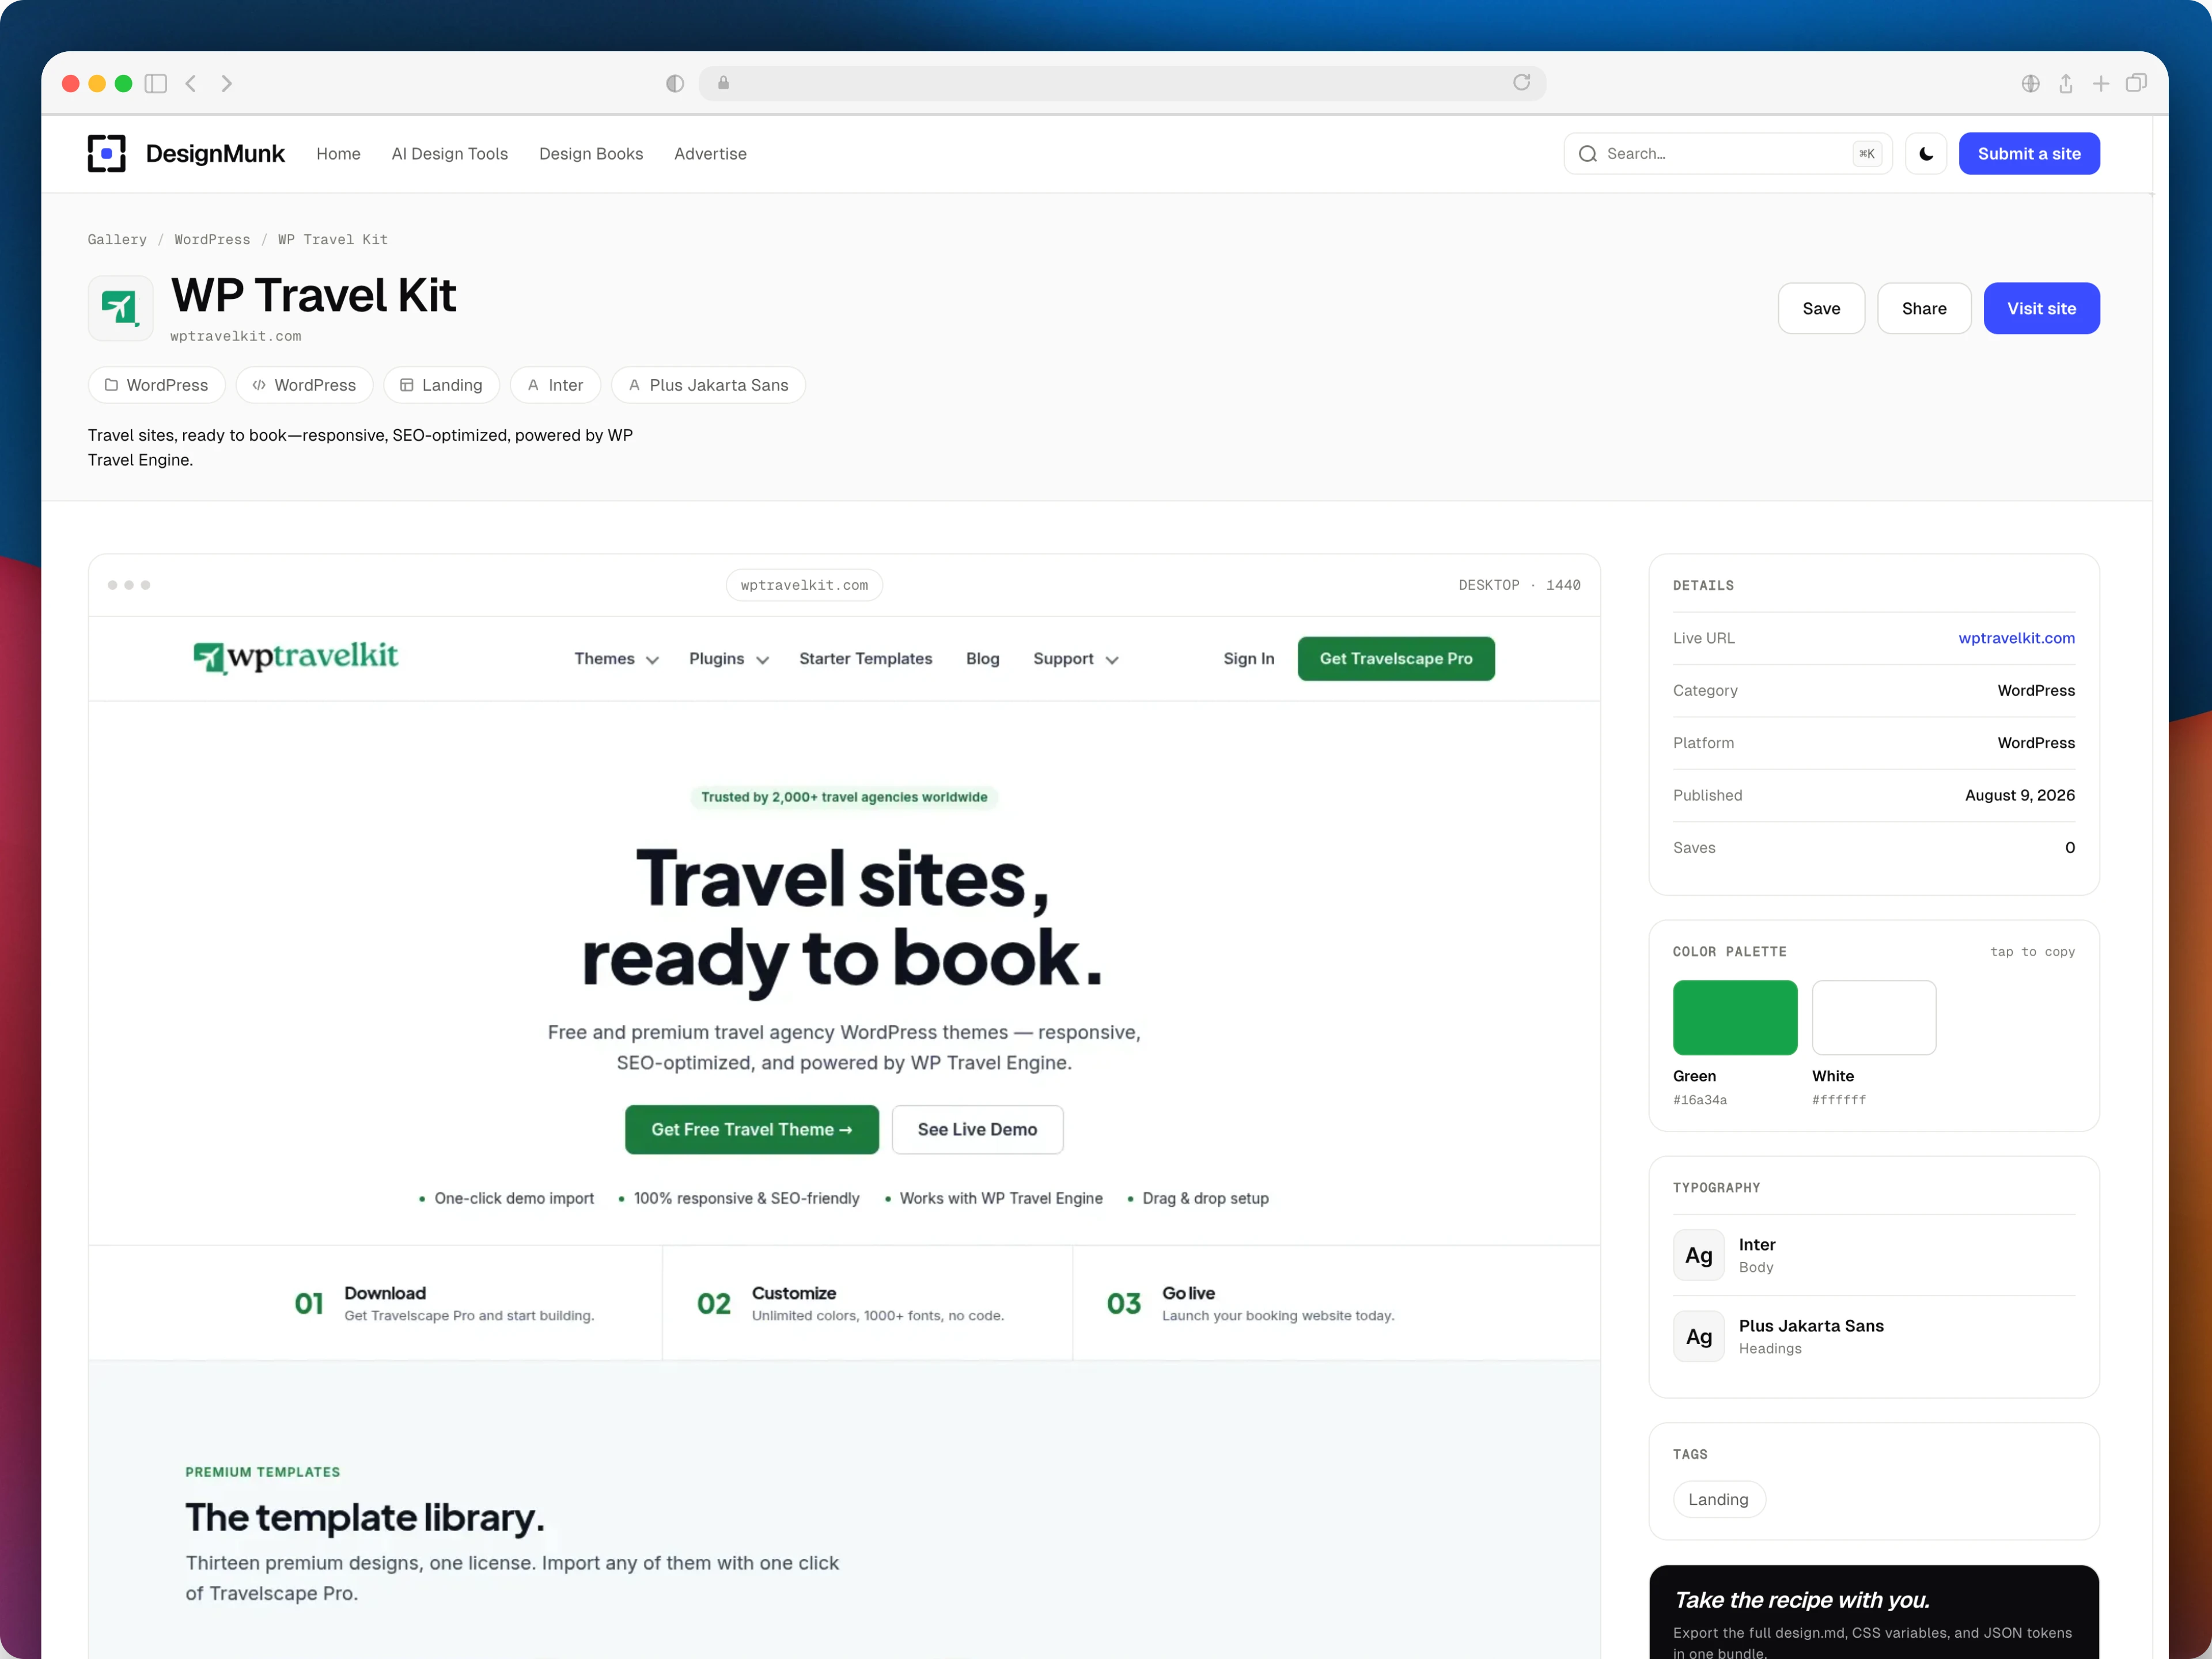Open Design Books nav item
The height and width of the screenshot is (1659, 2212).
click(591, 153)
